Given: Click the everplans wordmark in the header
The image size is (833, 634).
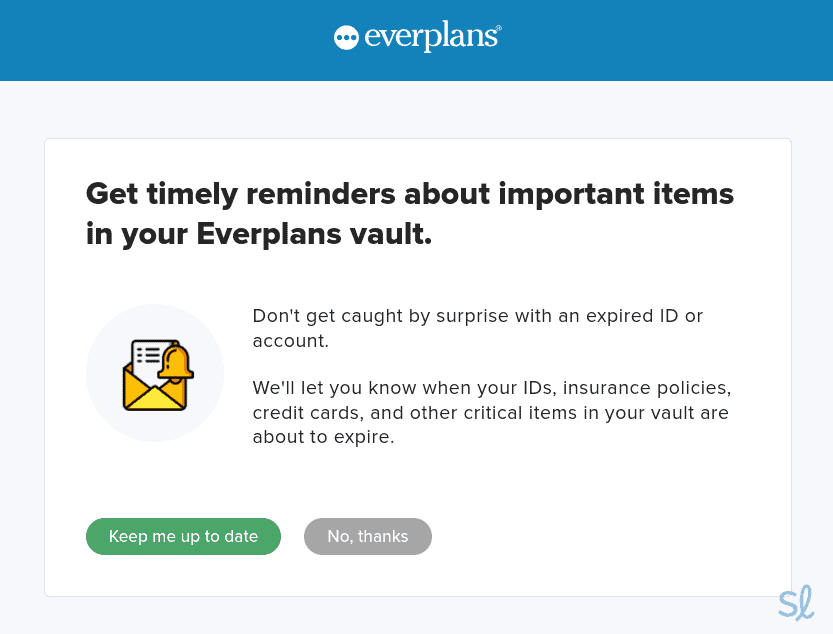Looking at the screenshot, I should pos(430,38).
